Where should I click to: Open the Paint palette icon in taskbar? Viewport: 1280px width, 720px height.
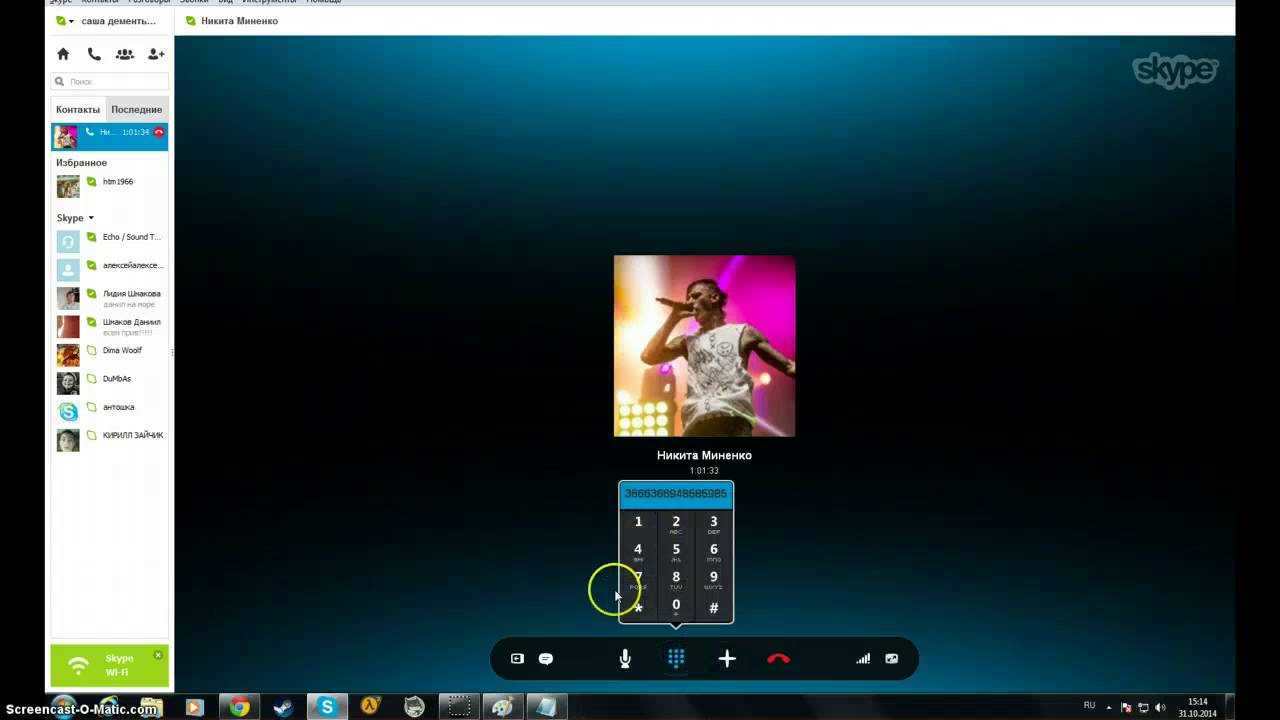(x=502, y=707)
